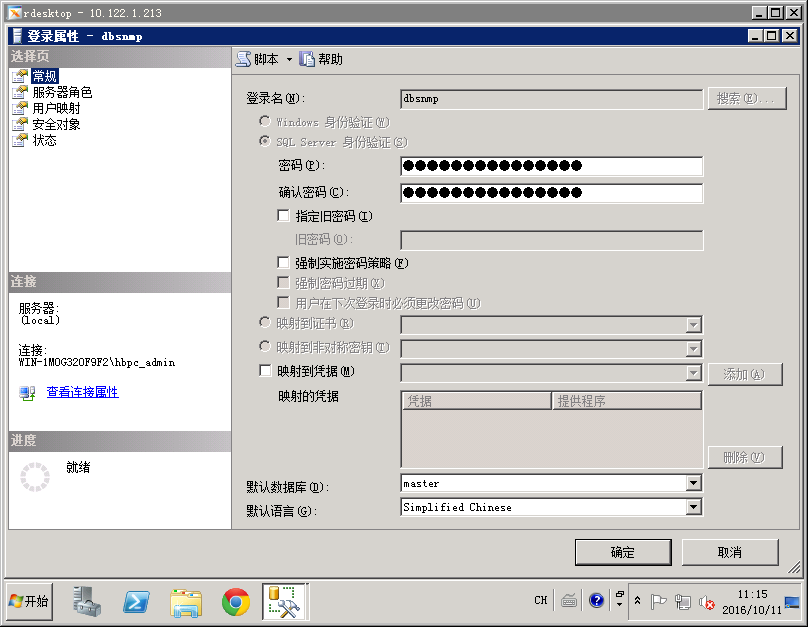Open the 常规 page
This screenshot has width=808, height=627.
point(44,76)
